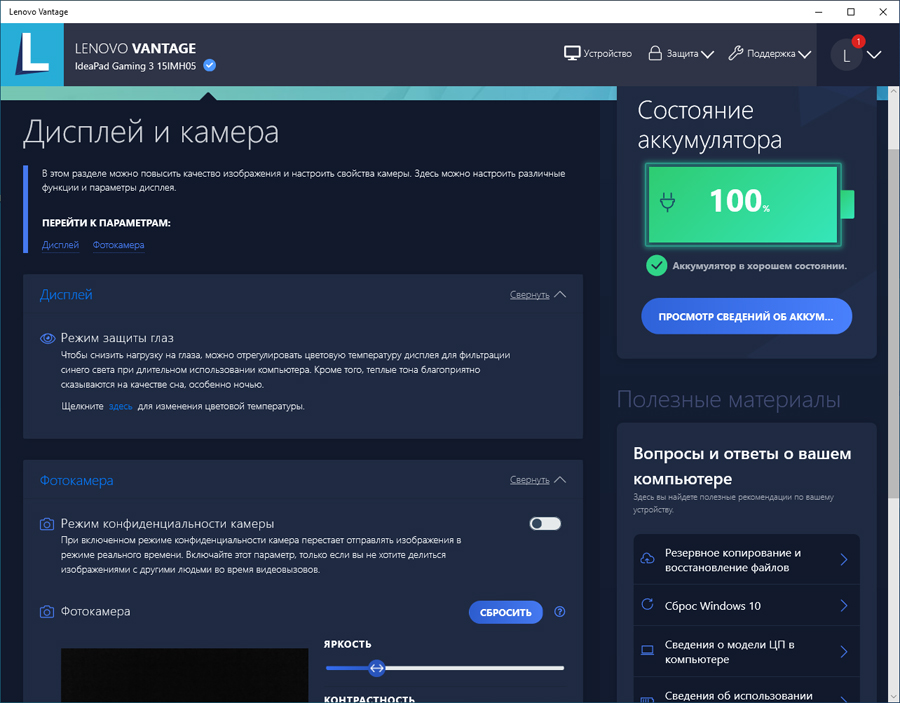This screenshot has height=703, width=900.
Task: Open arrow for Сведения о модели ЦП
Action: coord(844,651)
